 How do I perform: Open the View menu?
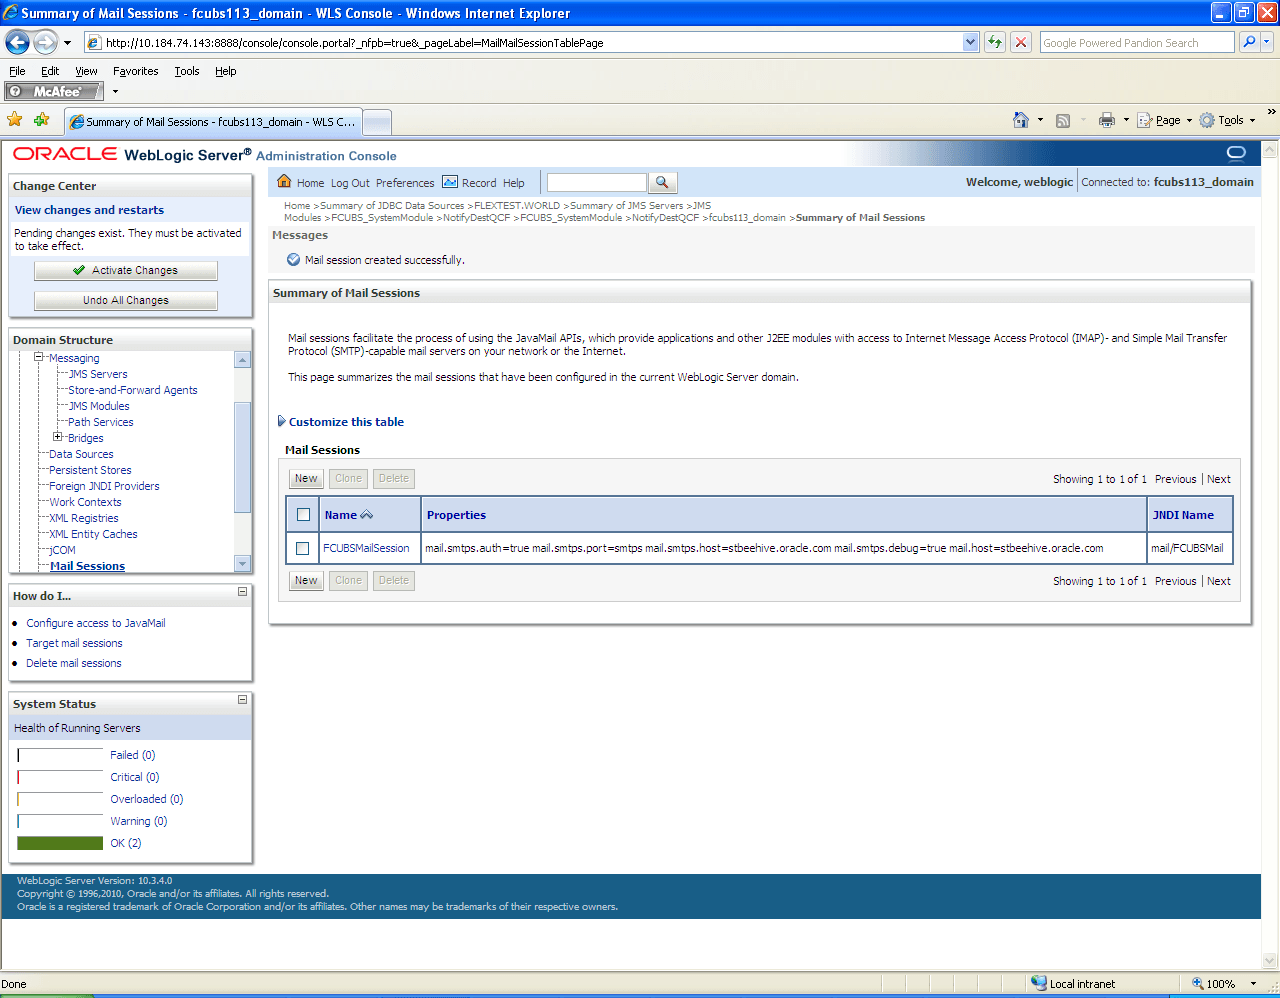pos(86,71)
